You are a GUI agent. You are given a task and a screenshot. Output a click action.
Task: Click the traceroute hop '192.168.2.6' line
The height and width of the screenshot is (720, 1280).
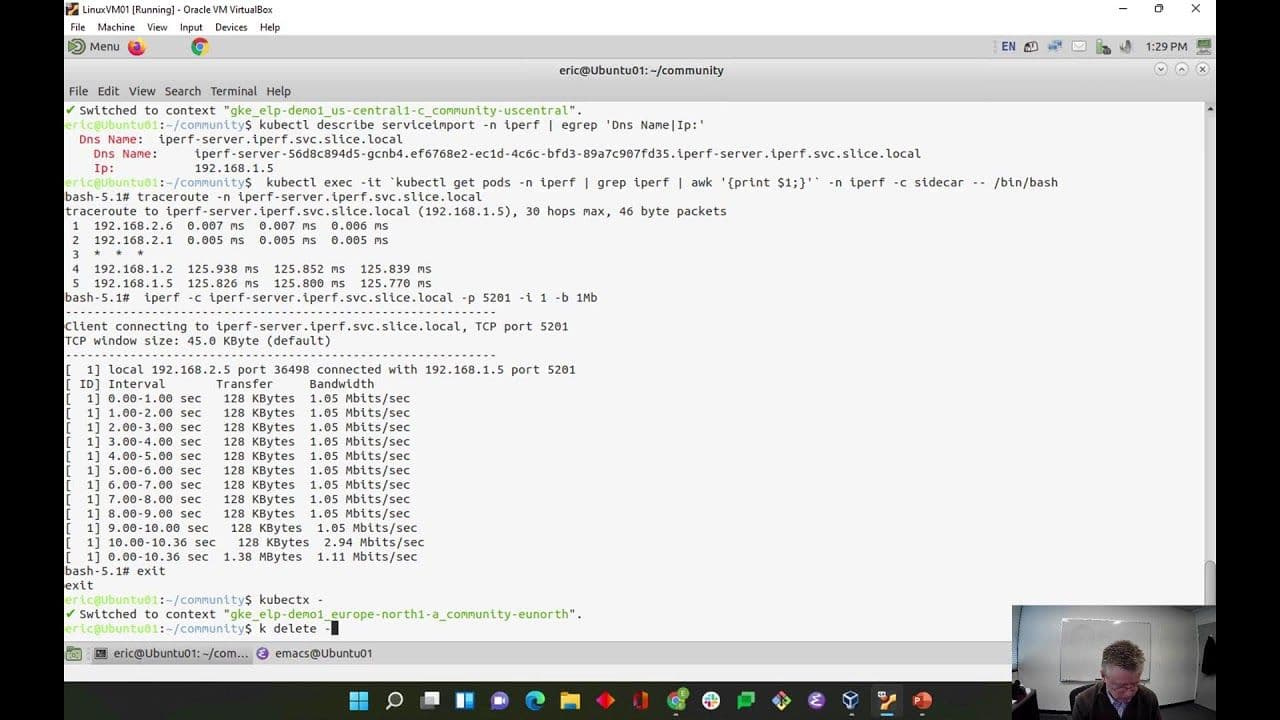tap(230, 226)
